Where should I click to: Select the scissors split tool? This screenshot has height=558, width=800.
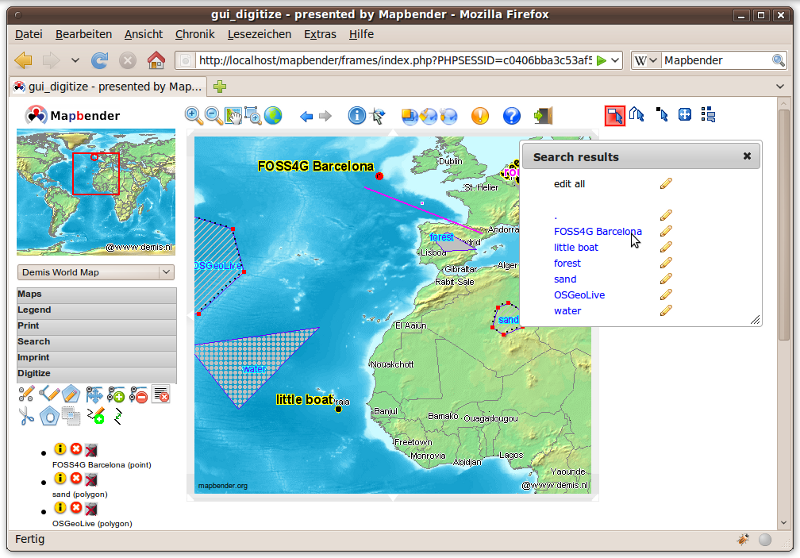(x=26, y=416)
